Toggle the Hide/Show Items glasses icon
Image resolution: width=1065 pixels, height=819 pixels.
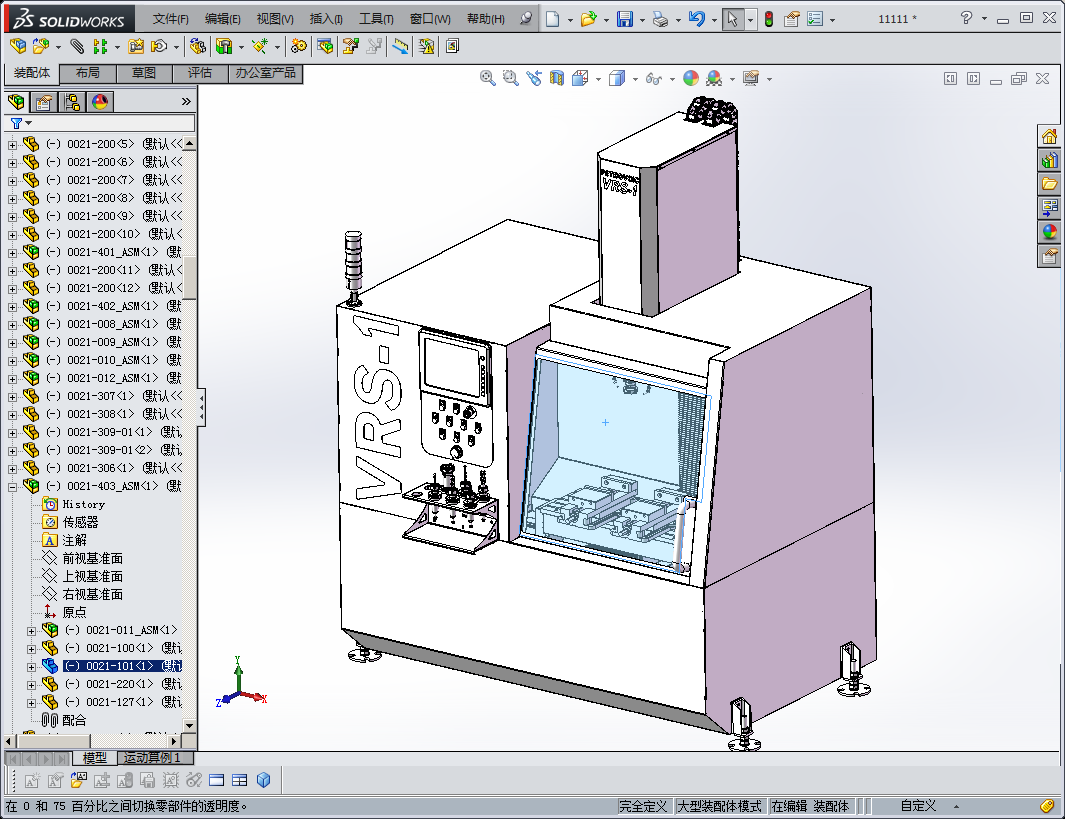coord(653,78)
